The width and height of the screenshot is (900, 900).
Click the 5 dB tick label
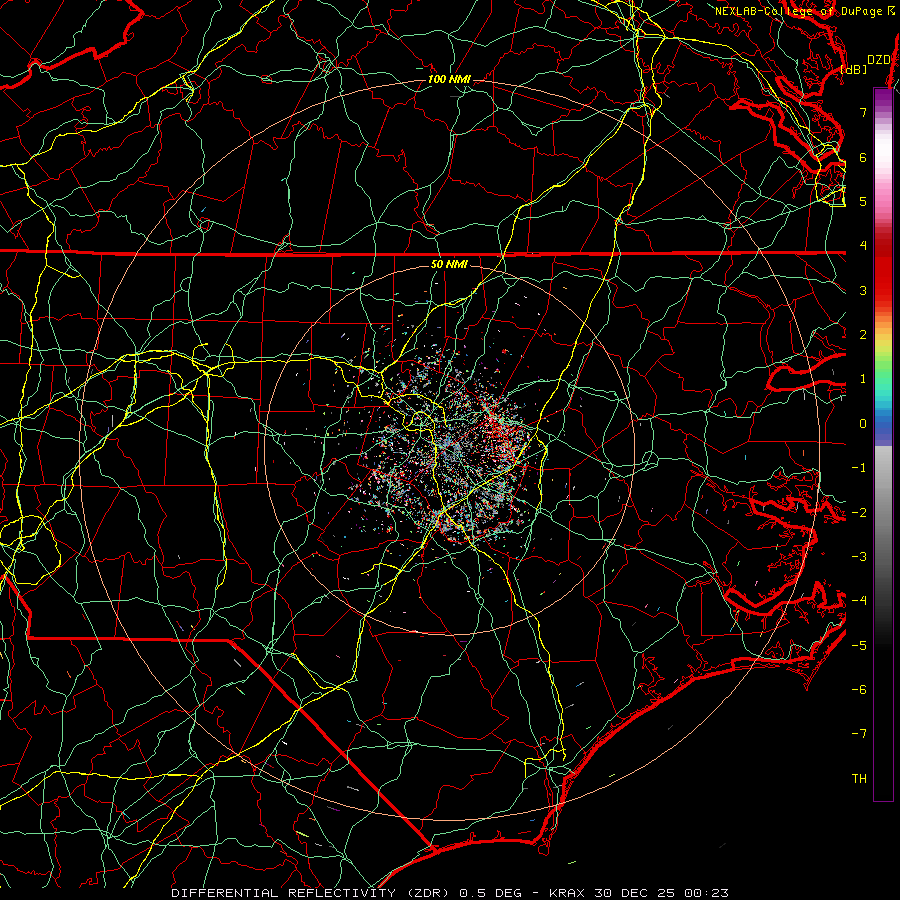[863, 201]
